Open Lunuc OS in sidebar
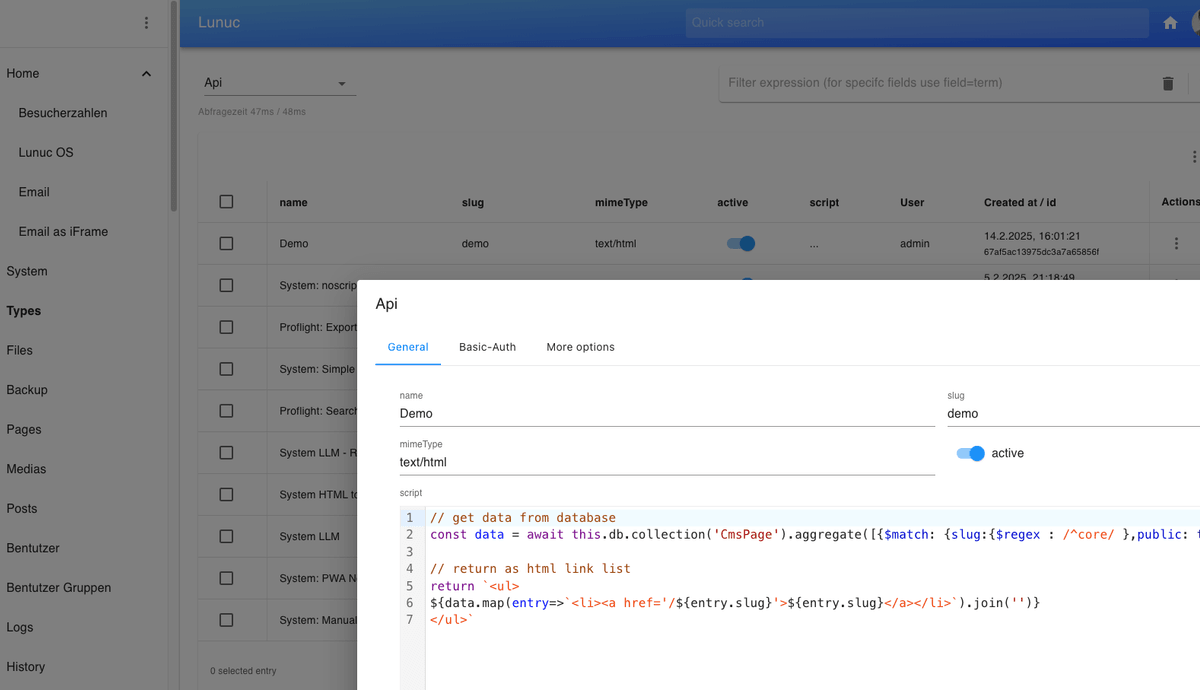 click(x=46, y=153)
